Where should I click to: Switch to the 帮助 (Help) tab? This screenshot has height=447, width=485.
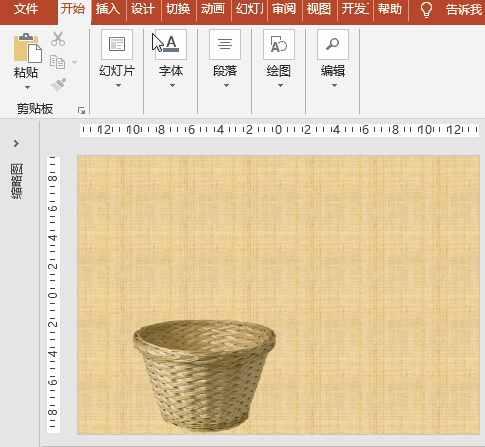pyautogui.click(x=390, y=9)
